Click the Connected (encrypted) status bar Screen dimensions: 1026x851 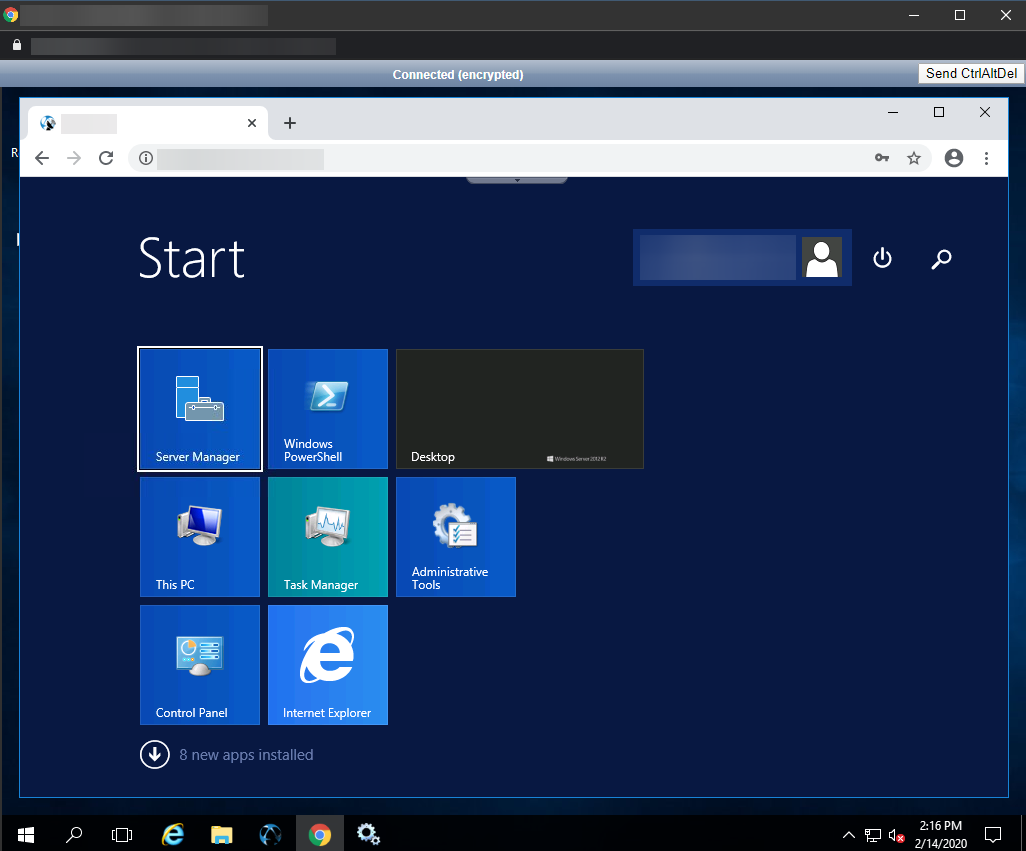458,74
